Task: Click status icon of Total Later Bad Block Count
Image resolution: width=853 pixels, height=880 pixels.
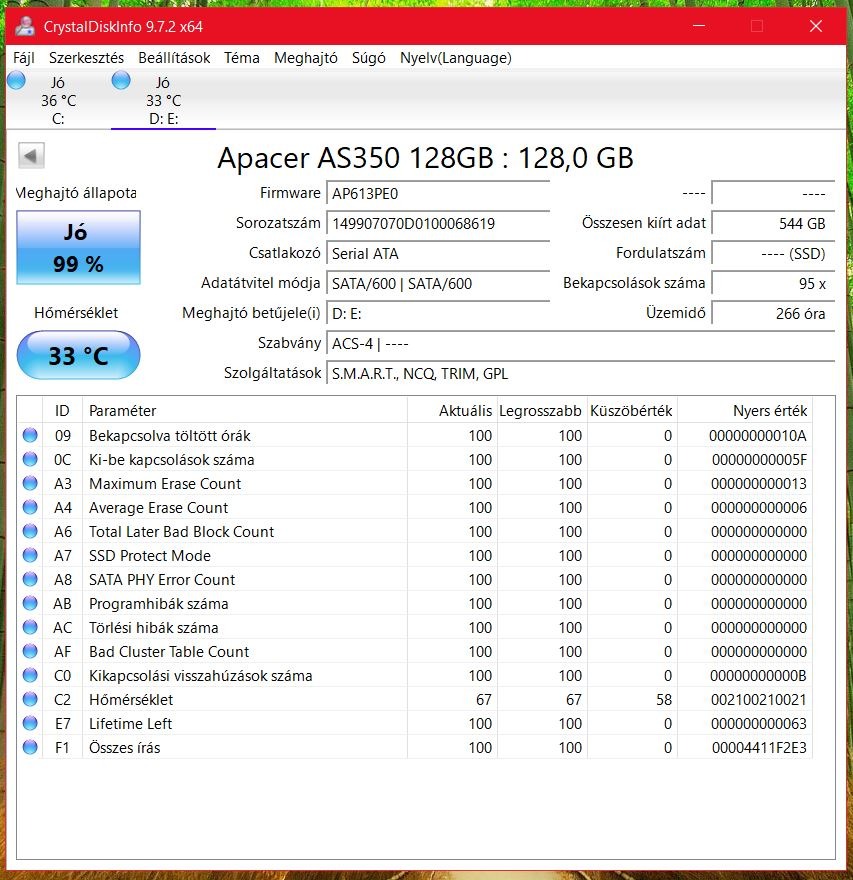Action: coord(30,531)
